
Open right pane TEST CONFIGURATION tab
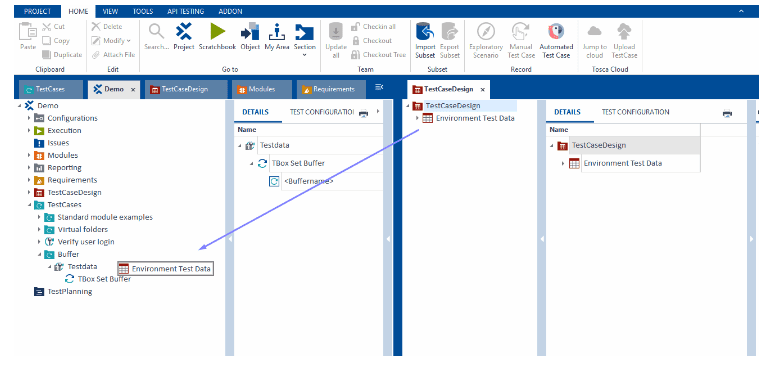click(635, 112)
